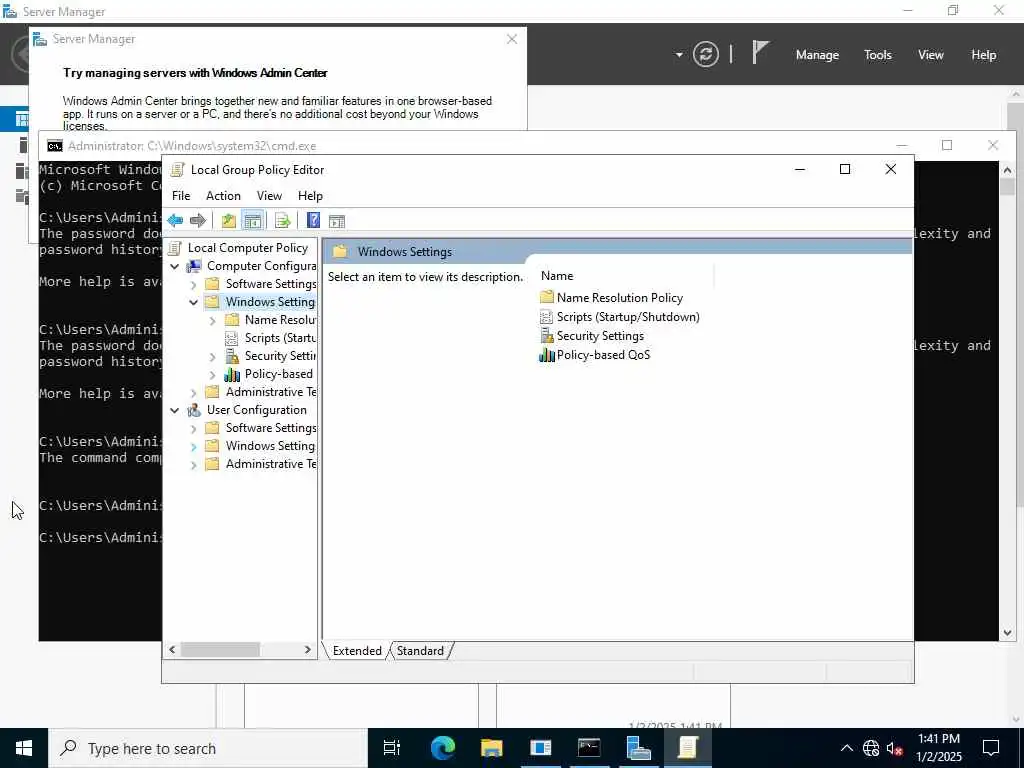This screenshot has width=1024, height=768.
Task: Open Tools menu in Server Manager
Action: coord(878,55)
